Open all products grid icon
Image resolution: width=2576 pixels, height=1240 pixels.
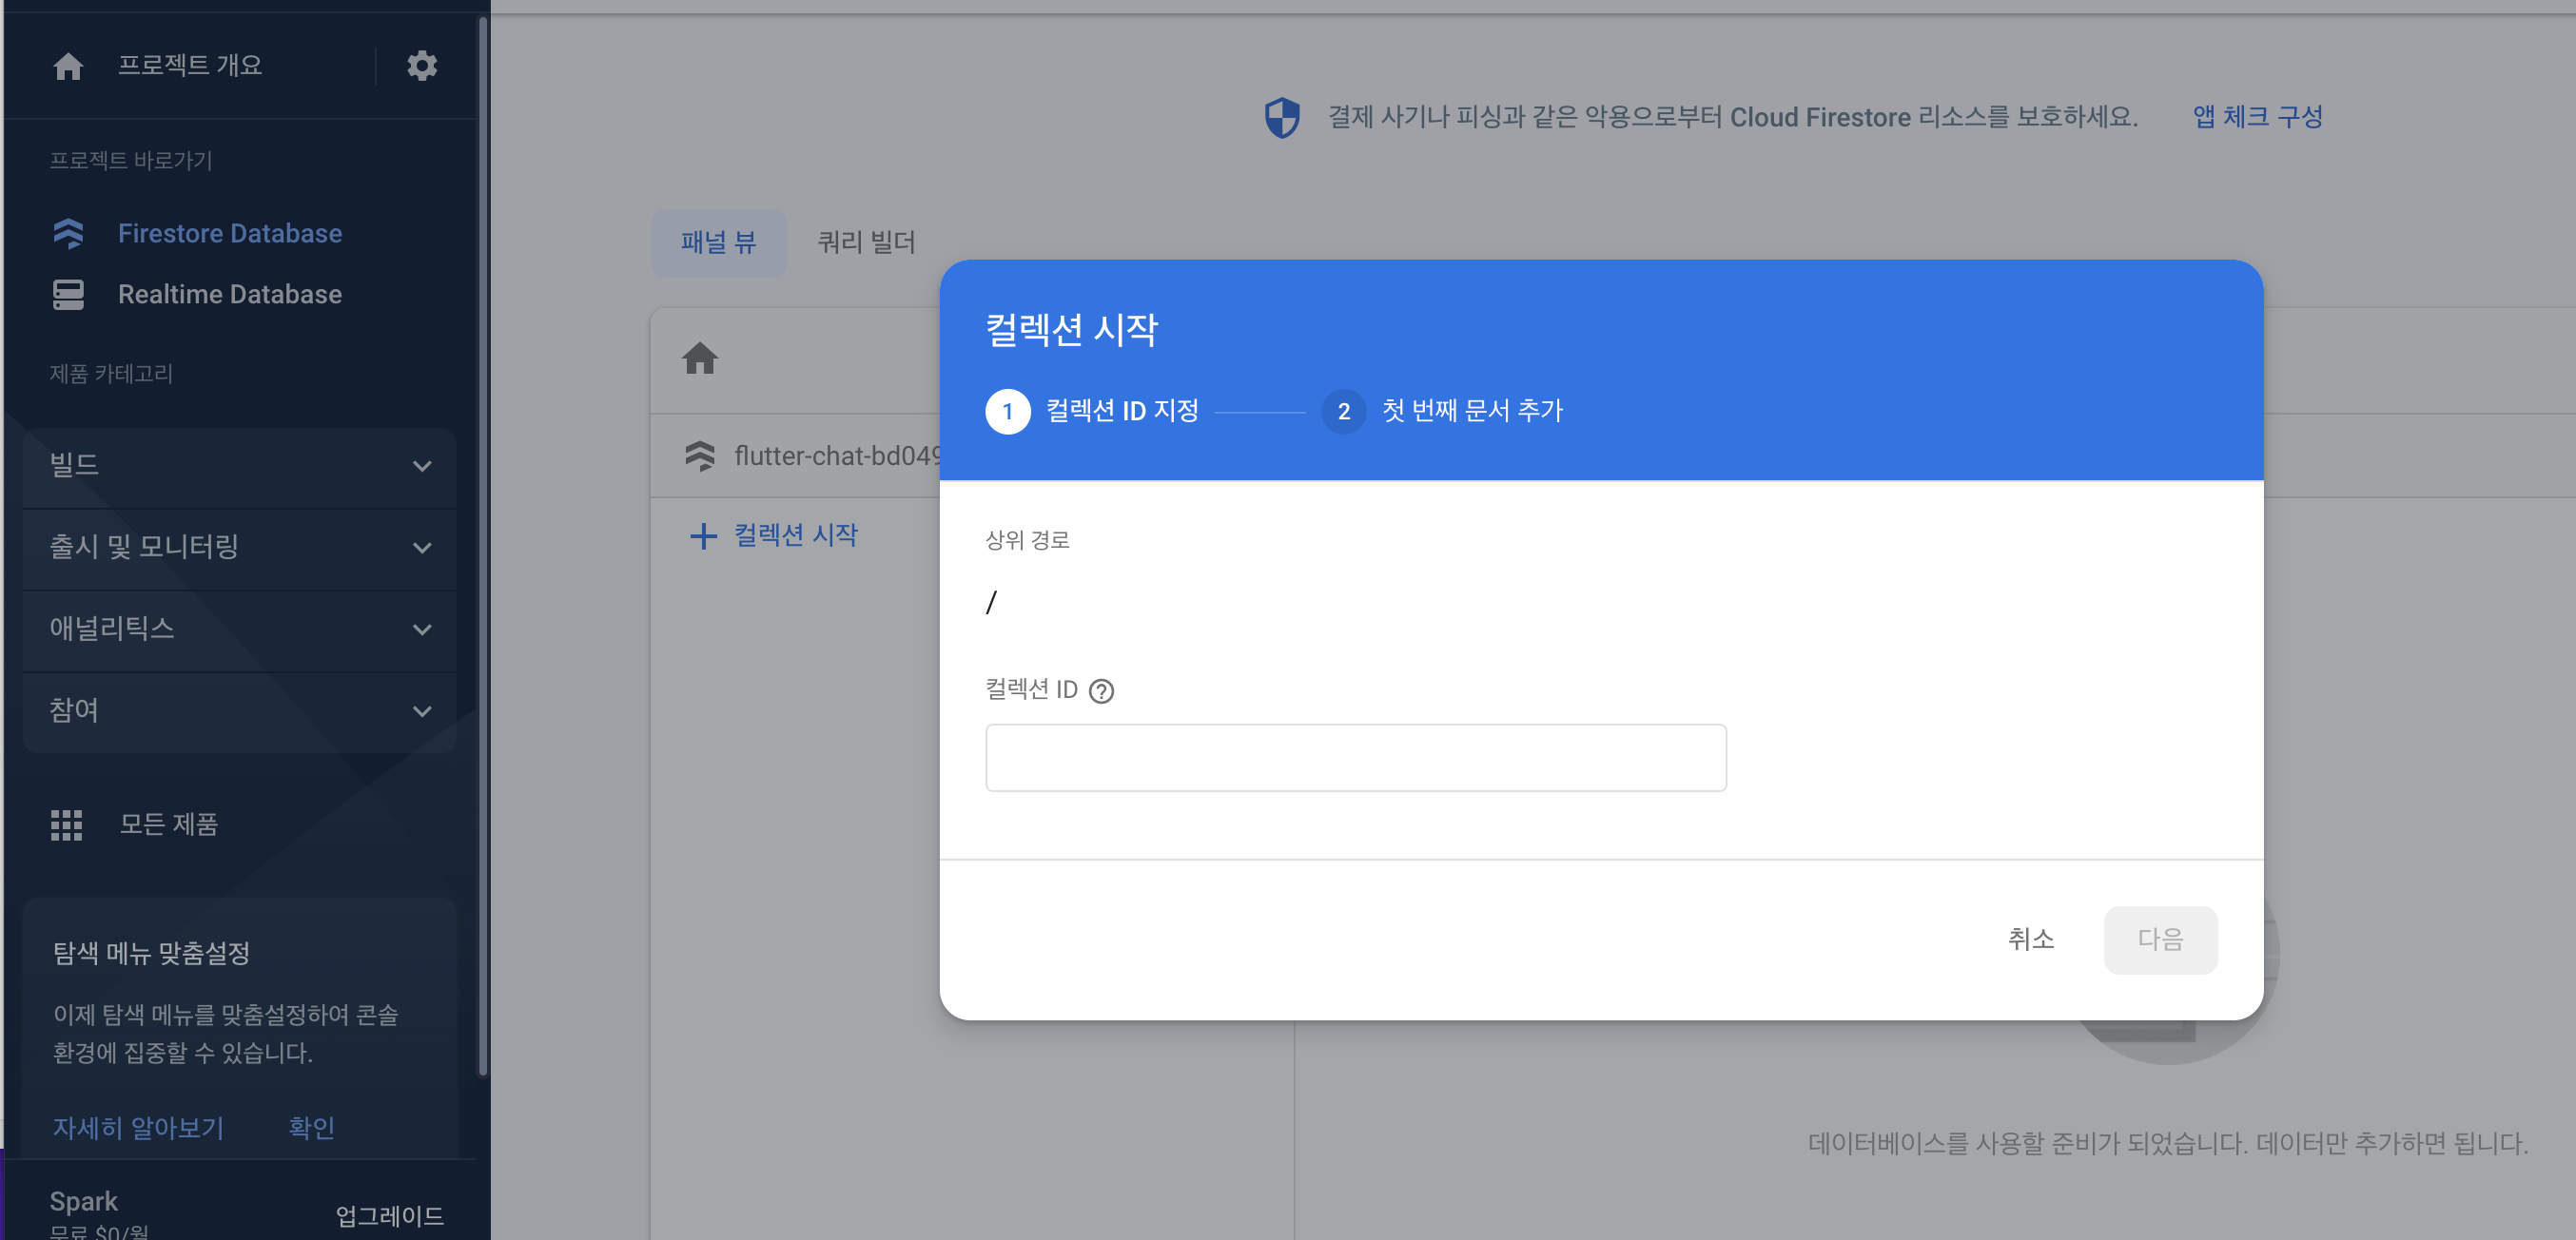pyautogui.click(x=67, y=824)
